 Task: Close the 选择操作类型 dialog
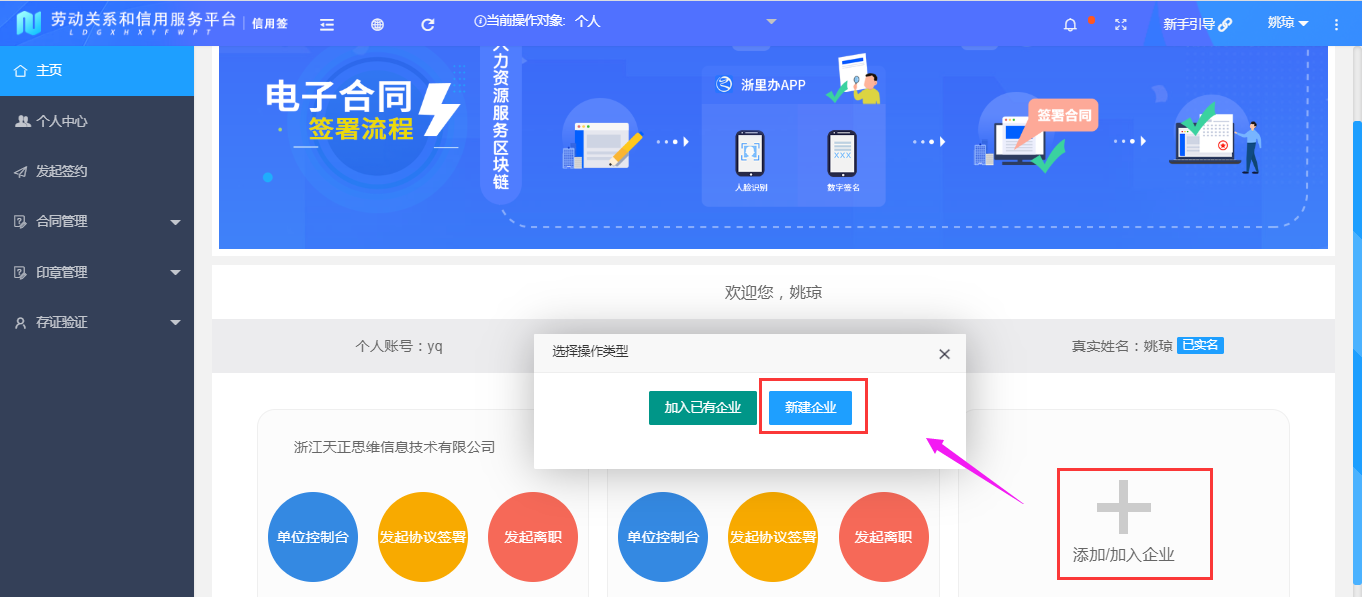pos(944,354)
